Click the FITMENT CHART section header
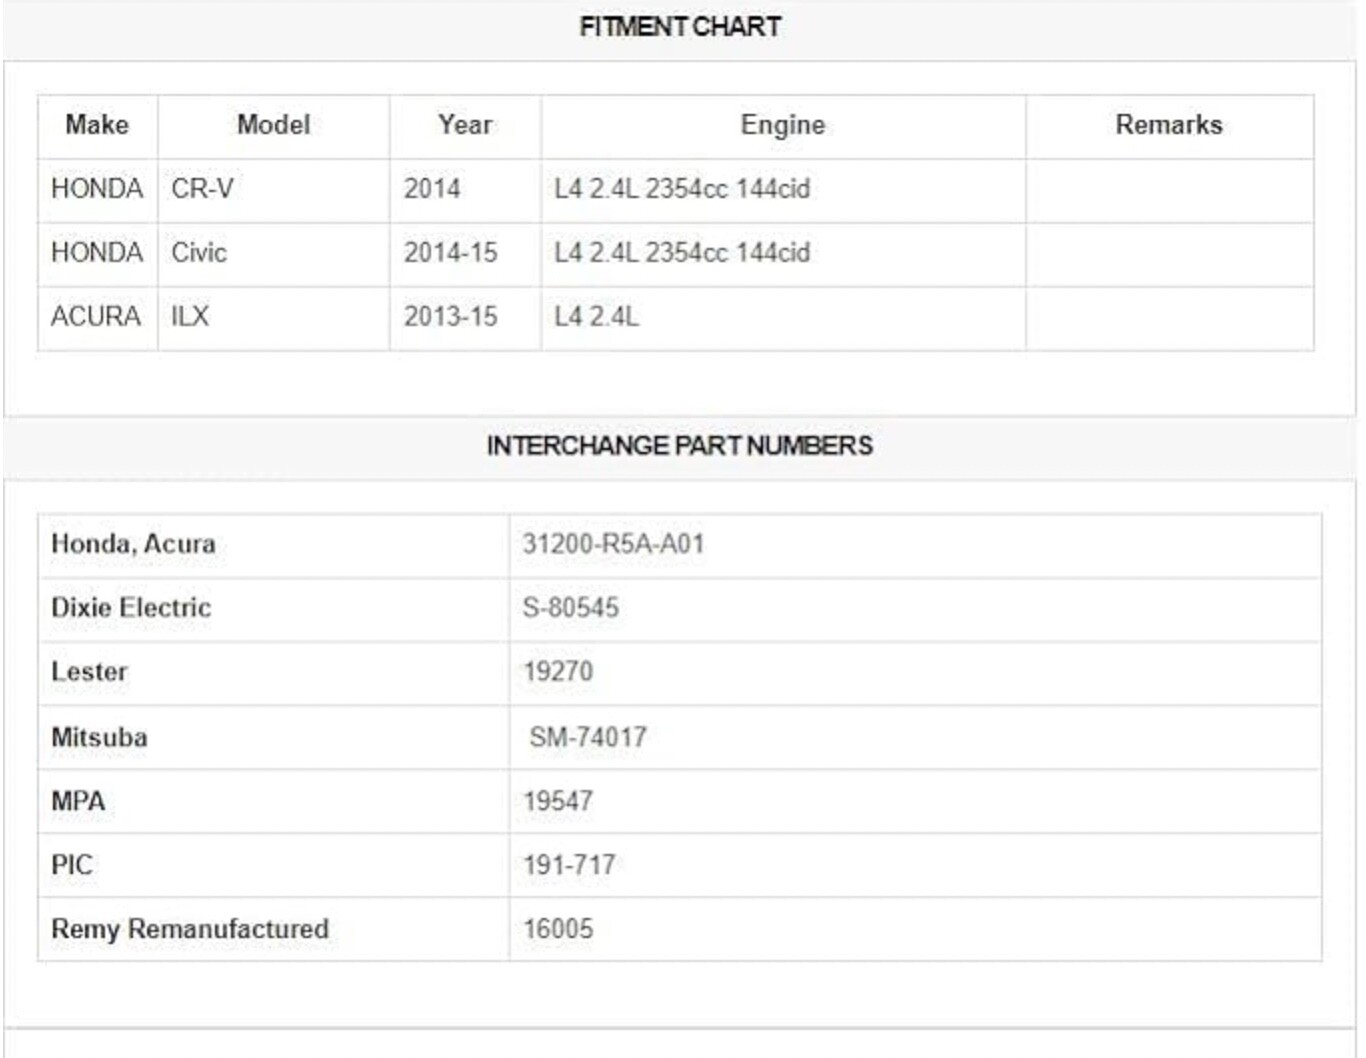 tap(680, 27)
